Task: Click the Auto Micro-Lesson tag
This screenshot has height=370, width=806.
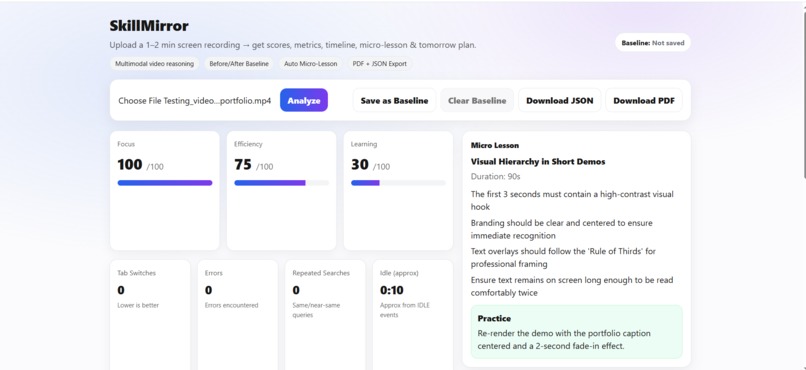Action: (x=310, y=64)
